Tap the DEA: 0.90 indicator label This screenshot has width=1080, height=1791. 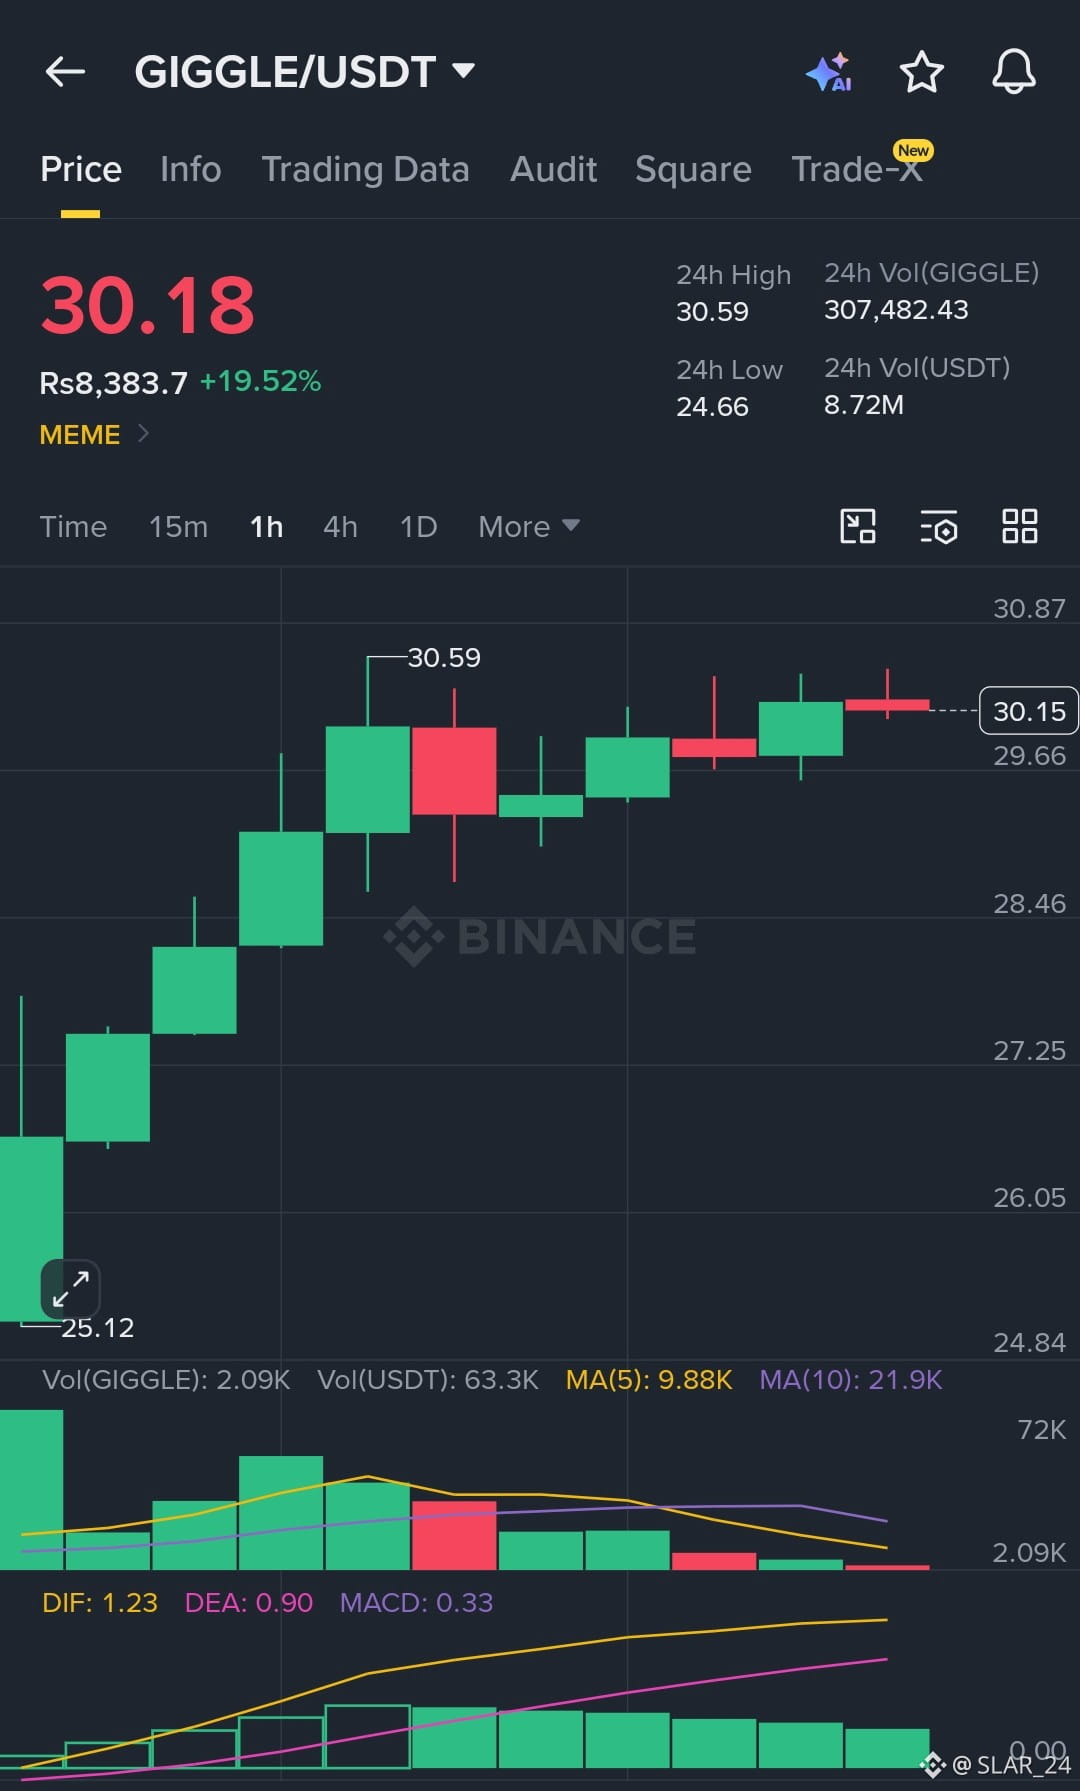coord(249,1603)
